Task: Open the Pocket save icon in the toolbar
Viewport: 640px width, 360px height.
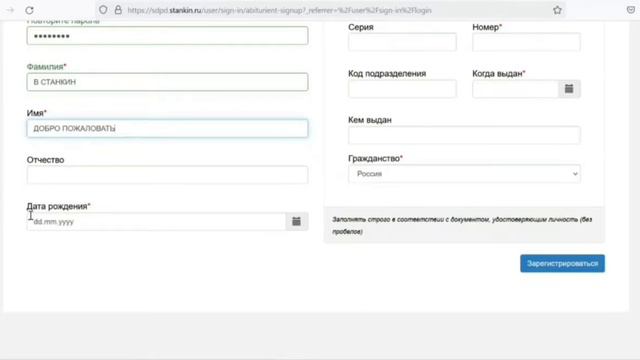Action: click(631, 10)
